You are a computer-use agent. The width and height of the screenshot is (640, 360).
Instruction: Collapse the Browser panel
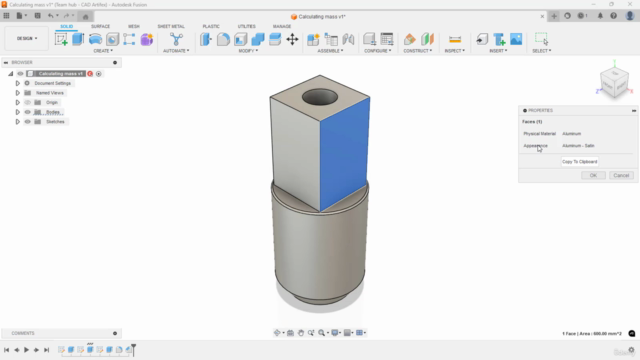(6, 62)
